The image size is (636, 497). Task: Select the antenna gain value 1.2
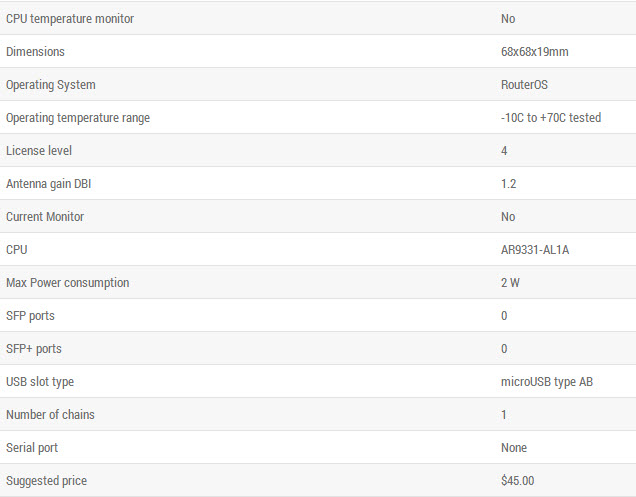click(509, 184)
